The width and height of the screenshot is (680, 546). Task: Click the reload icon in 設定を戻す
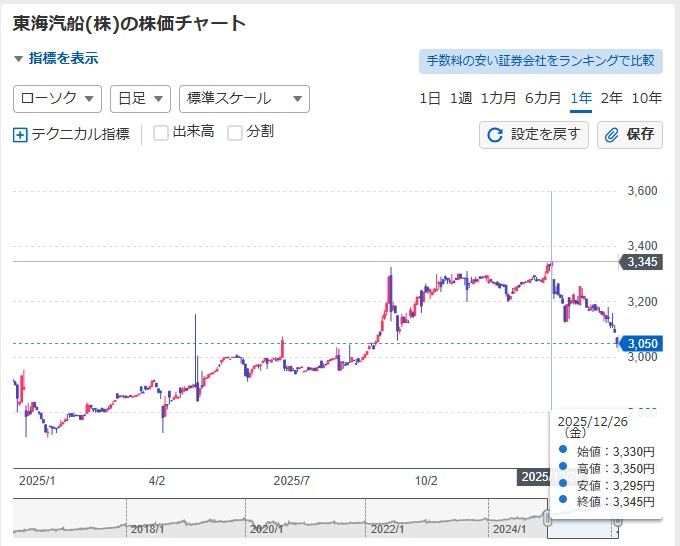coord(495,135)
